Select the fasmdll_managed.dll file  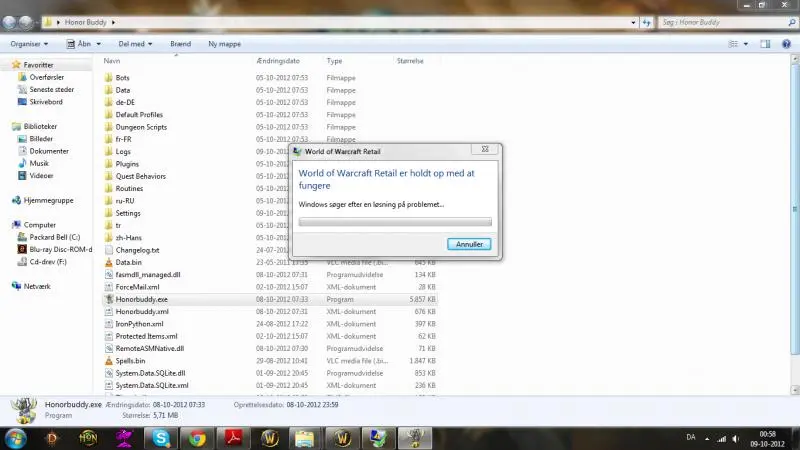click(x=148, y=274)
